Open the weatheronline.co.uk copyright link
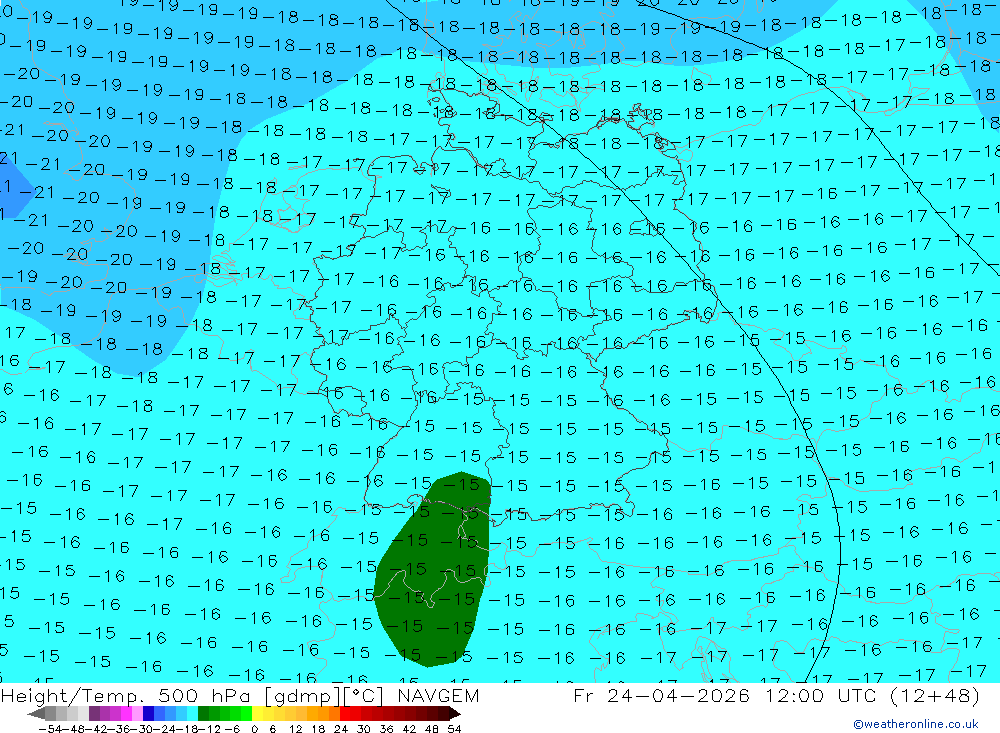The height and width of the screenshot is (733, 1000). point(916,724)
